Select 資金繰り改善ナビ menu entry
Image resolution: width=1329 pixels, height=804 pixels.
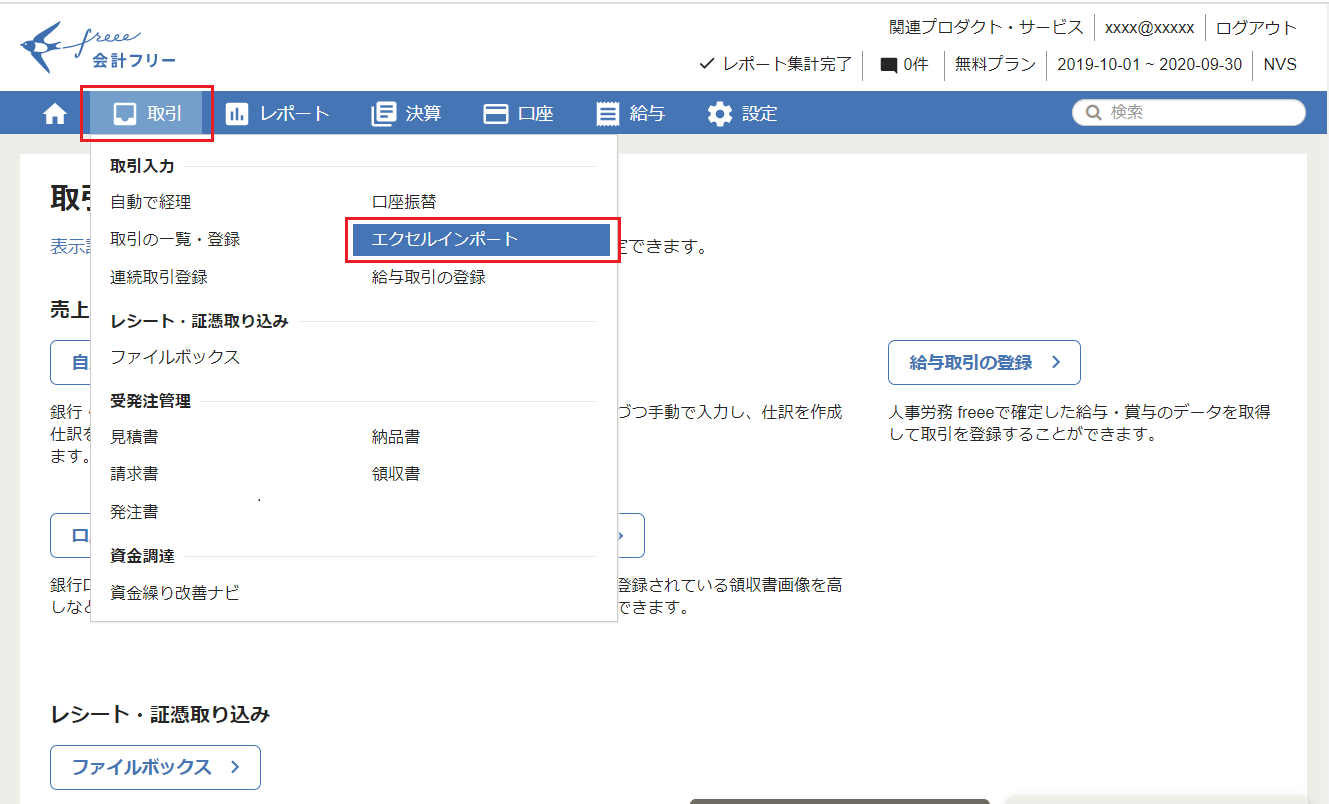[x=175, y=592]
